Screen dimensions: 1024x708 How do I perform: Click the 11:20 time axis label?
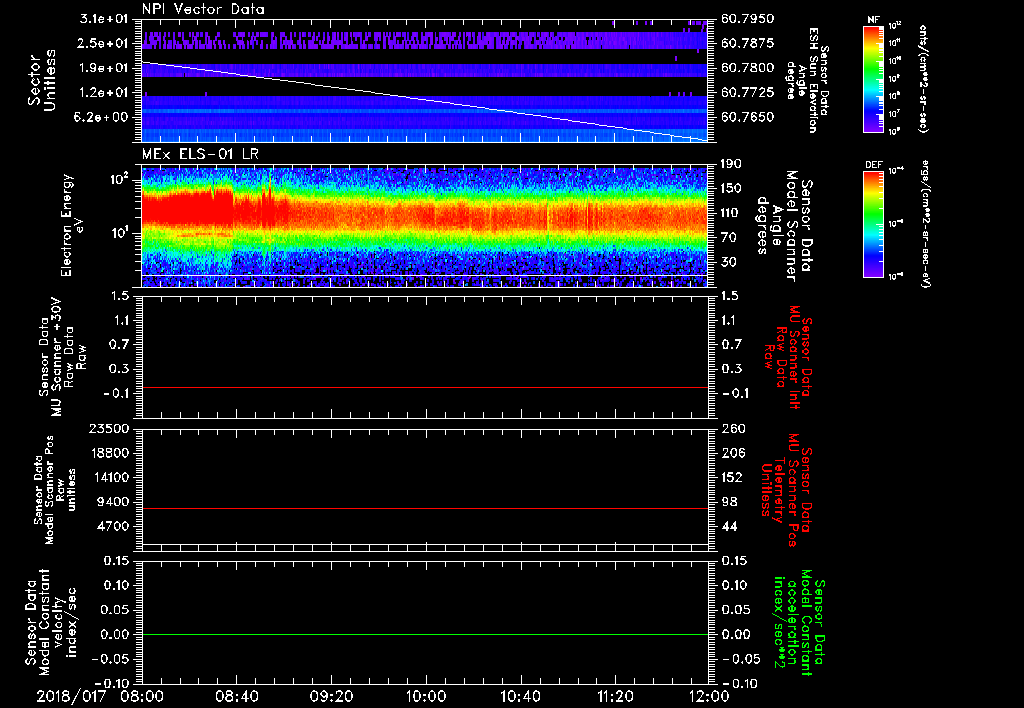615,694
